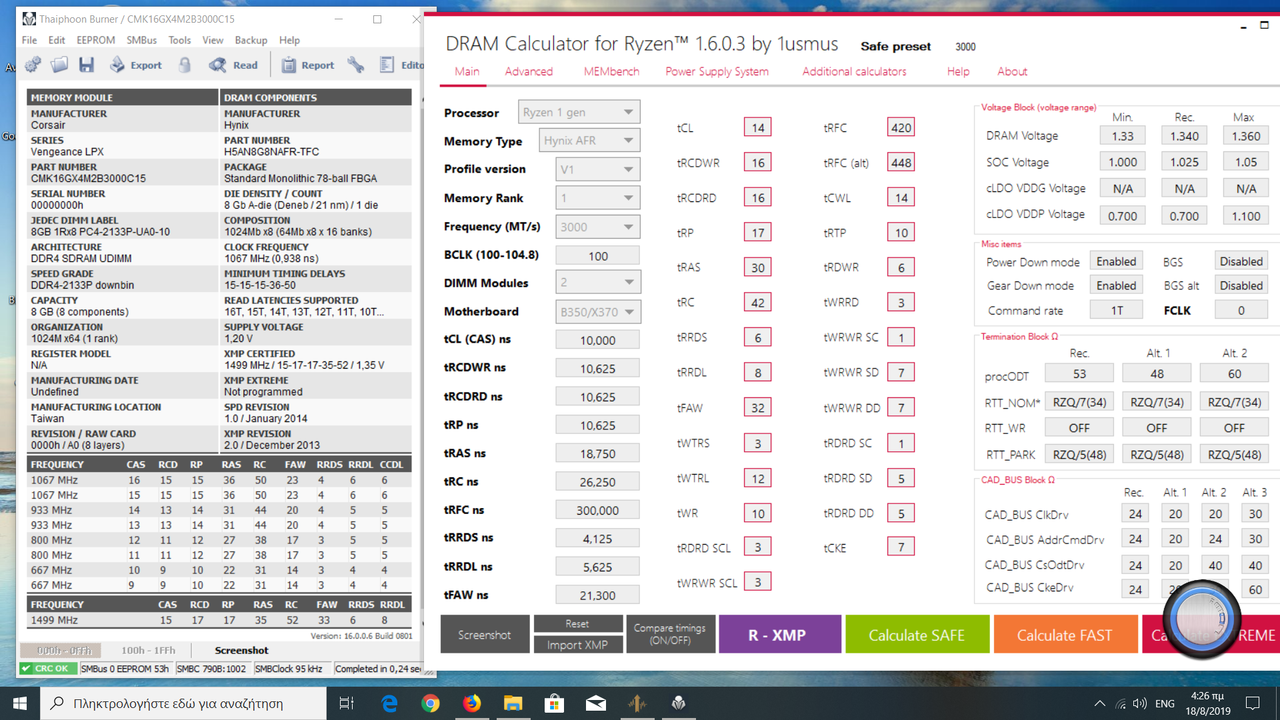1280x720 pixels.
Task: Open File Explorer from the taskbar
Action: click(x=513, y=703)
